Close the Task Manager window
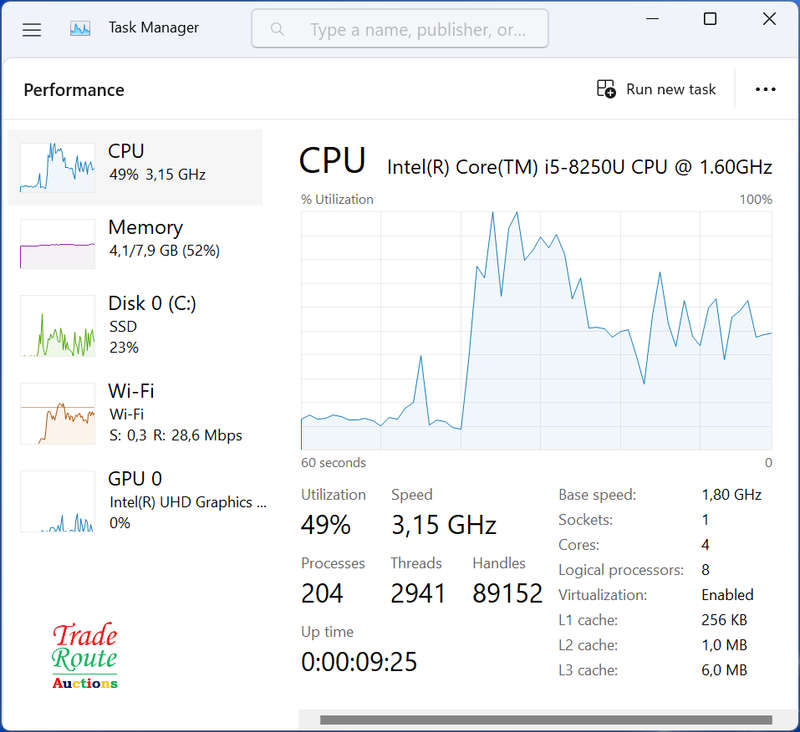 click(x=769, y=19)
